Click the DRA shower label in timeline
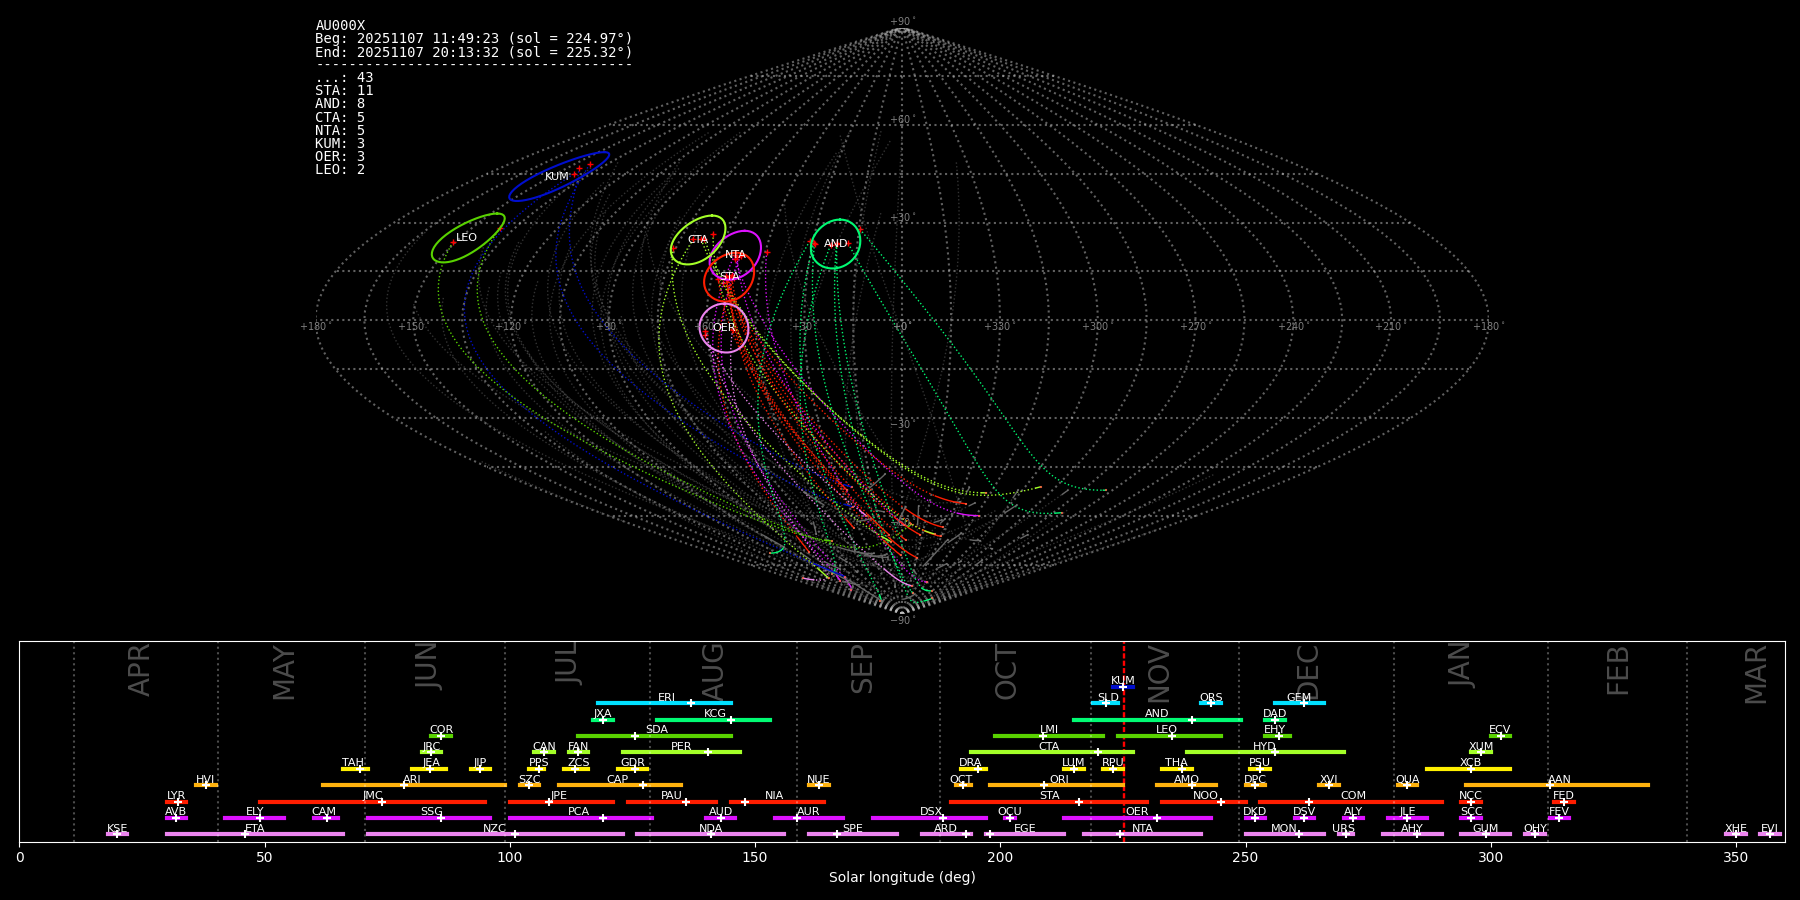1800x900 pixels. pos(970,763)
